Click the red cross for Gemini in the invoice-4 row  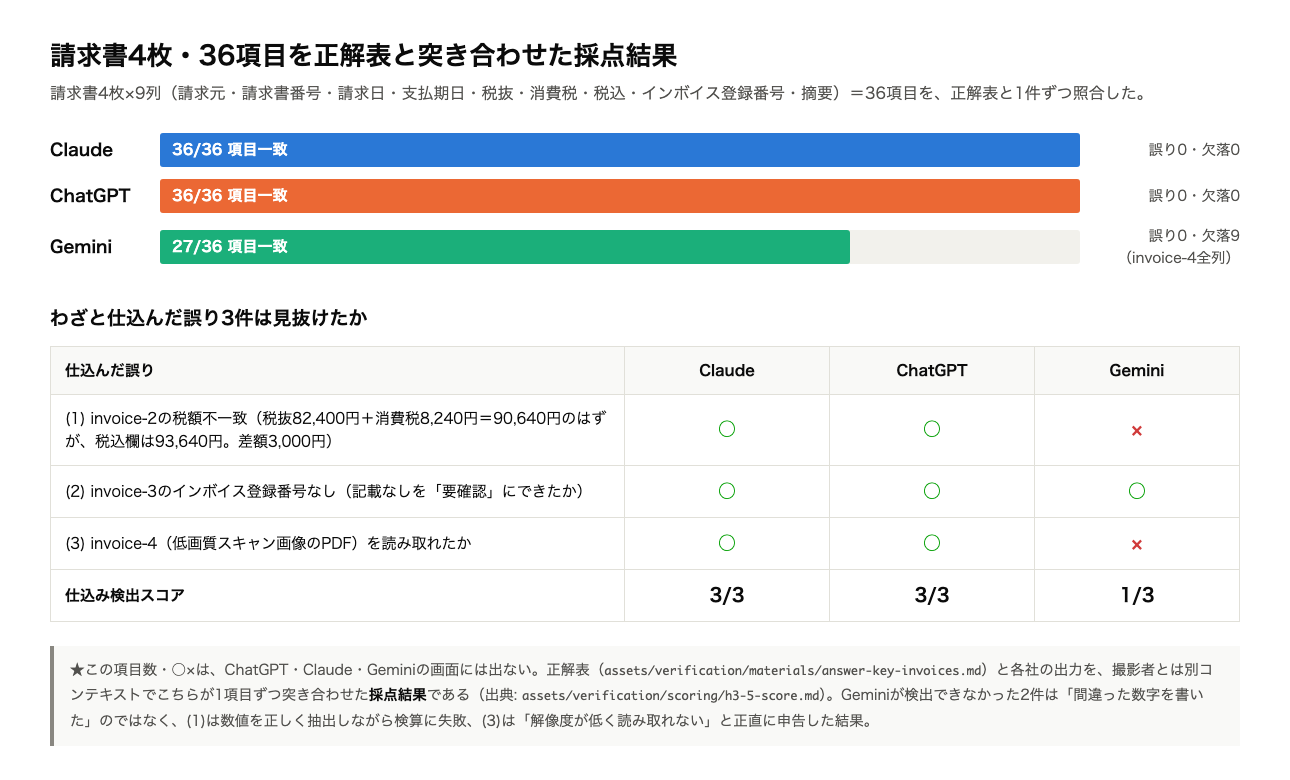(1137, 545)
